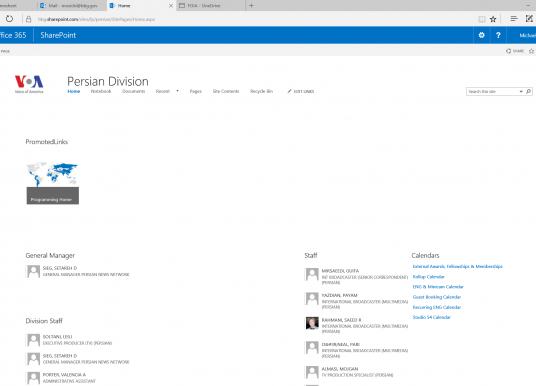Open ENG & Minicam Calendar link
The image size is (536, 386).
click(438, 287)
